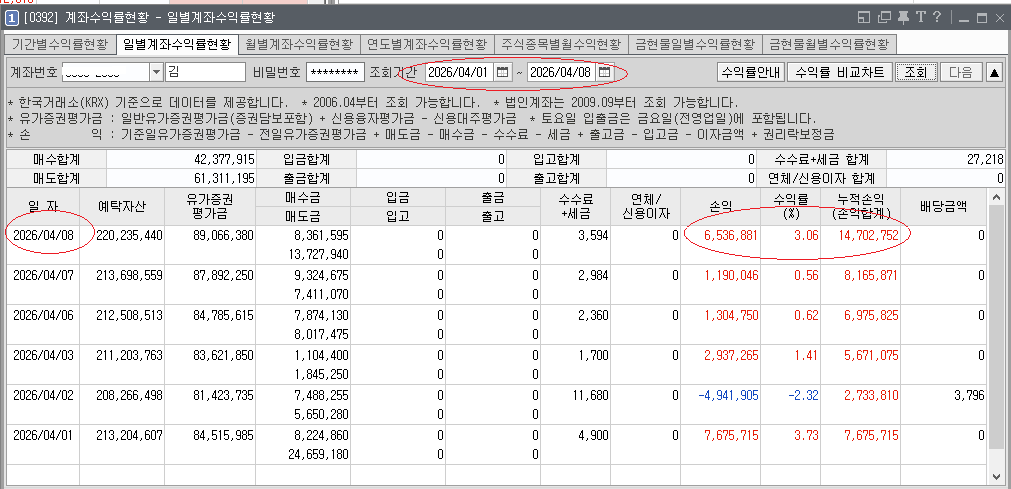Viewport: 1011px width, 489px height.
Task: Open the 연도별계좌수익률현황 tab
Action: click(426, 44)
